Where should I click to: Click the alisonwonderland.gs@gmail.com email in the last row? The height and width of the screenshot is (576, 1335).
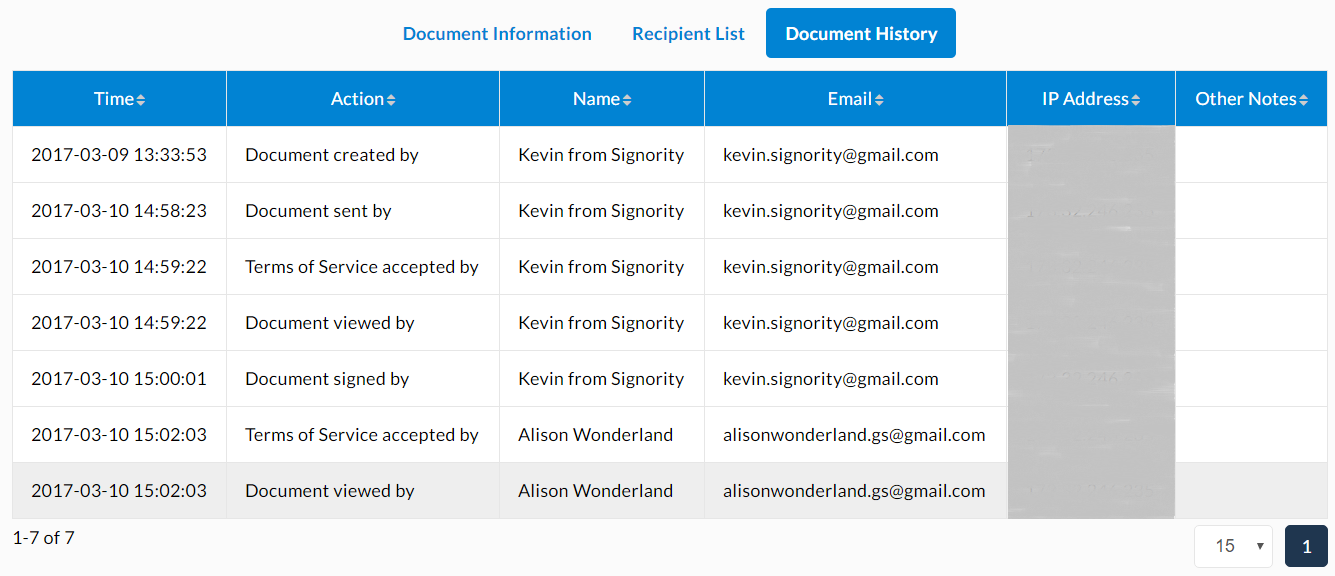[x=854, y=491]
